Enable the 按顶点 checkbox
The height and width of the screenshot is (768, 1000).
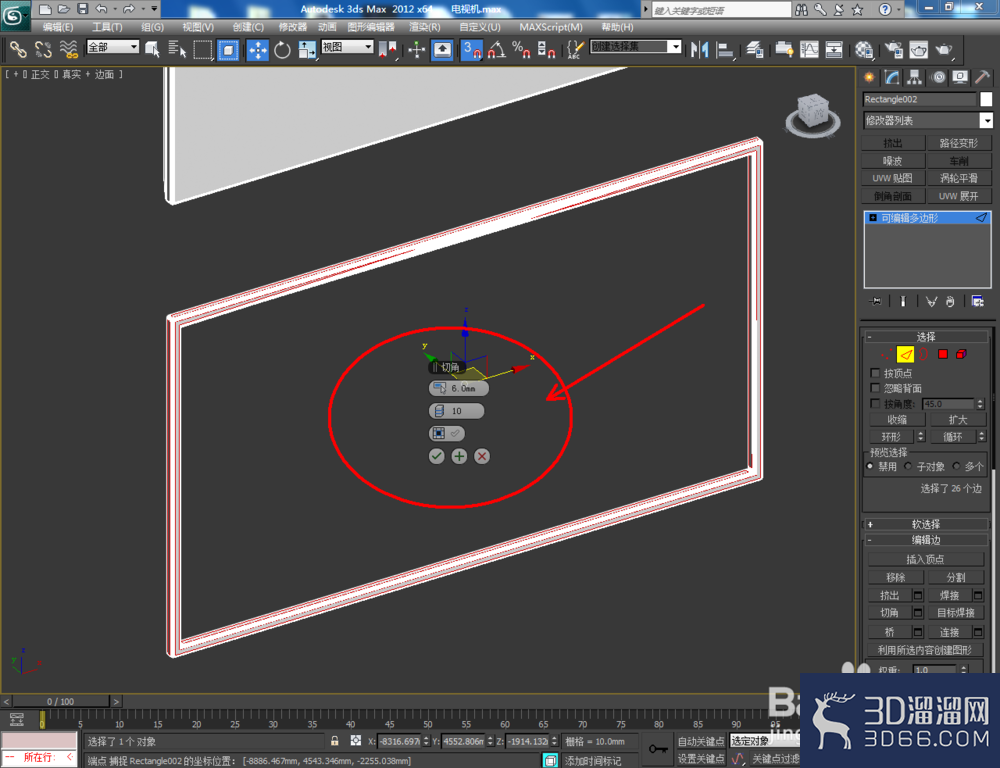coord(875,373)
